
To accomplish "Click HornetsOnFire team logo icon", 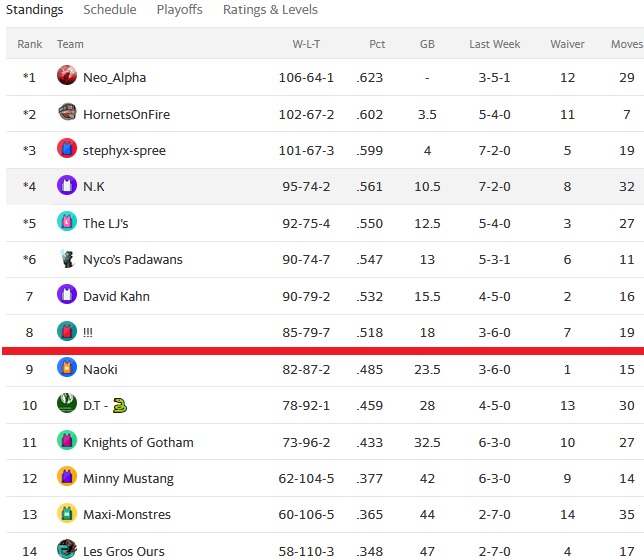I will 67,112.
